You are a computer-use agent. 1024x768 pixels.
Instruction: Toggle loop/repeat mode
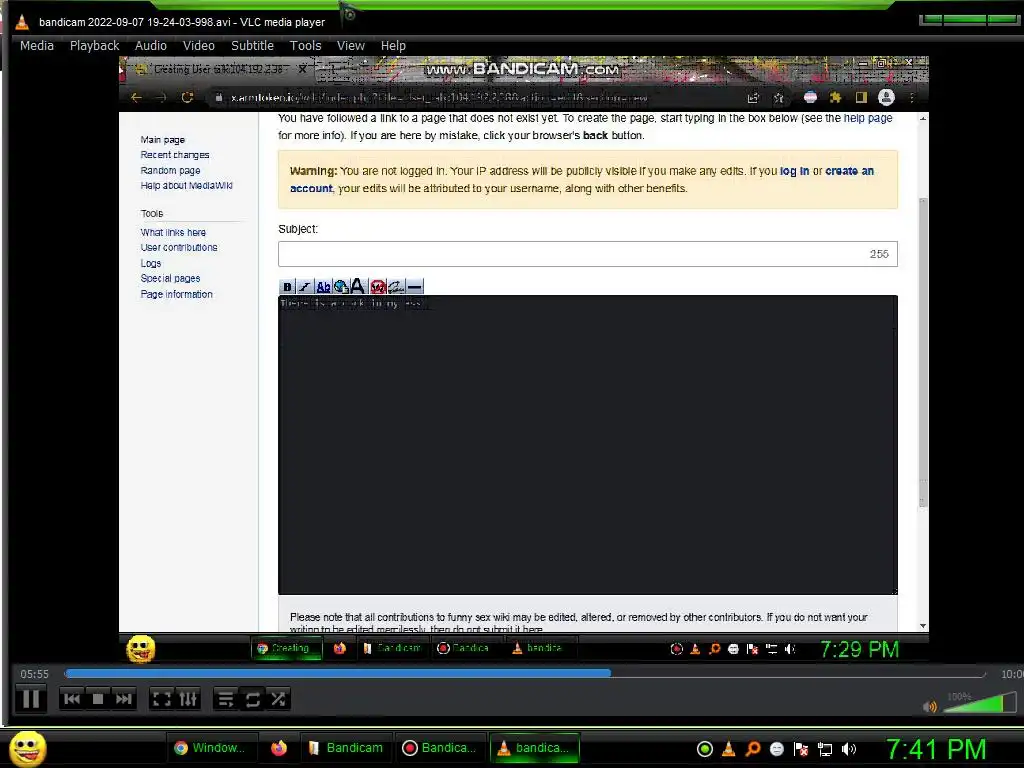click(x=252, y=699)
